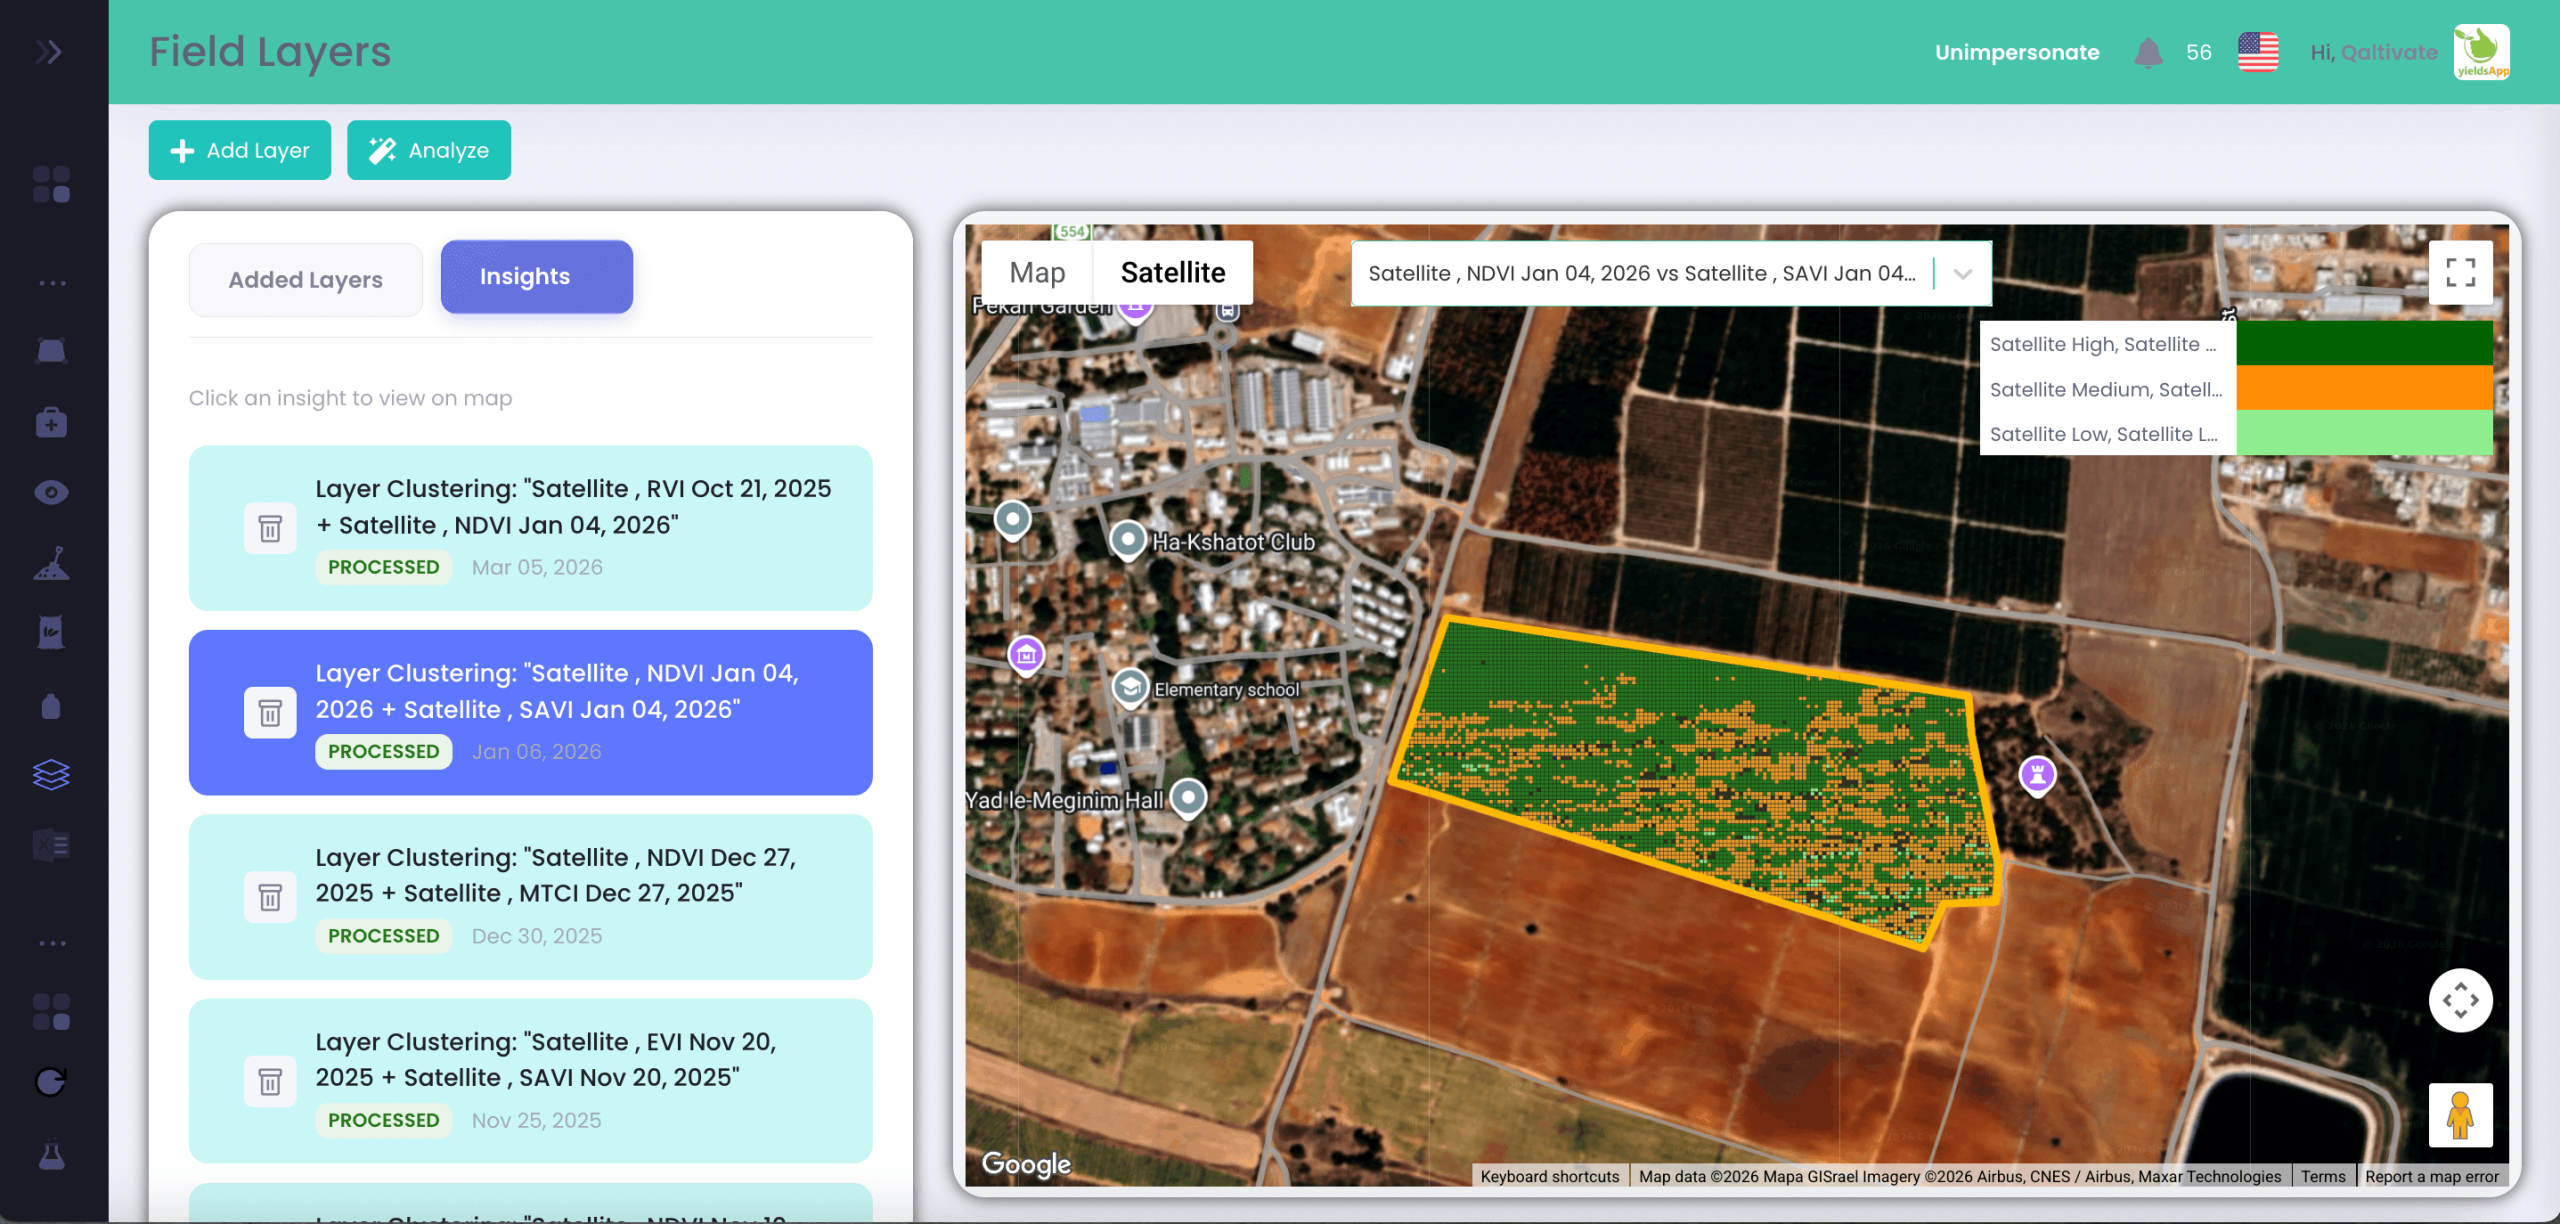Click the Satellite Medium legend label
The height and width of the screenshot is (1224, 2560).
tap(2106, 389)
